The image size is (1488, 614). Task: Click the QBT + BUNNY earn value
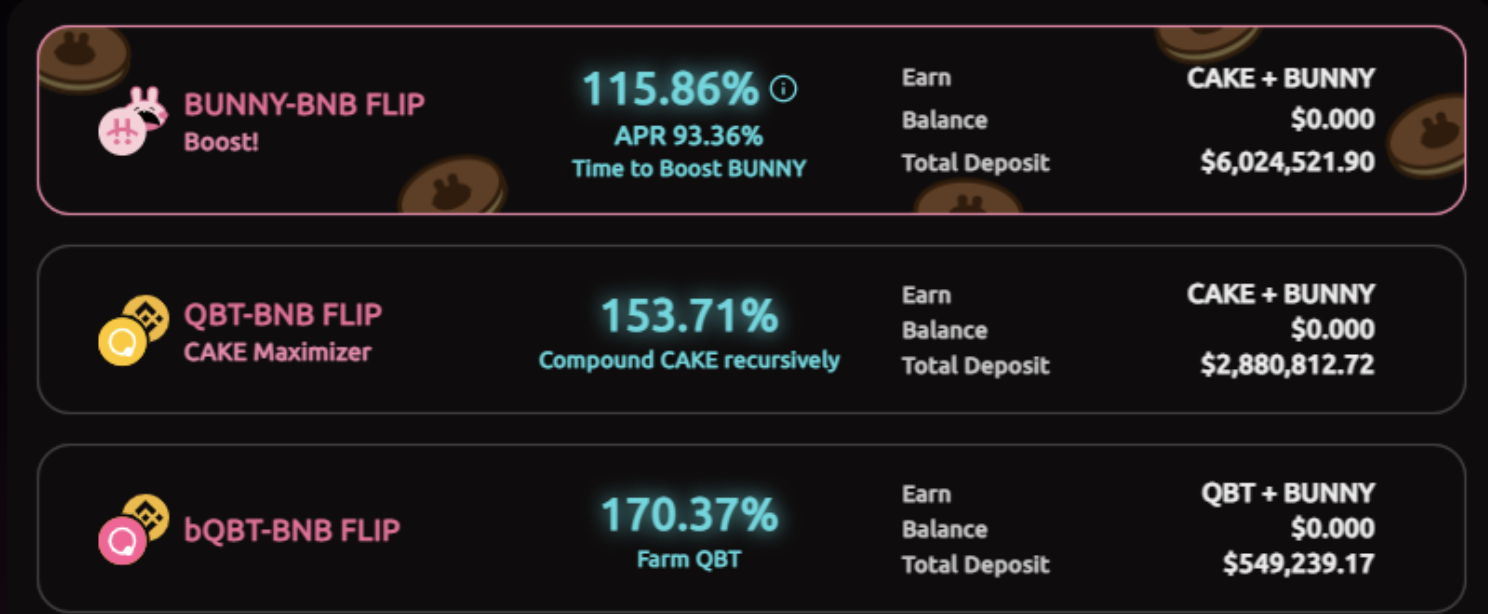1287,493
